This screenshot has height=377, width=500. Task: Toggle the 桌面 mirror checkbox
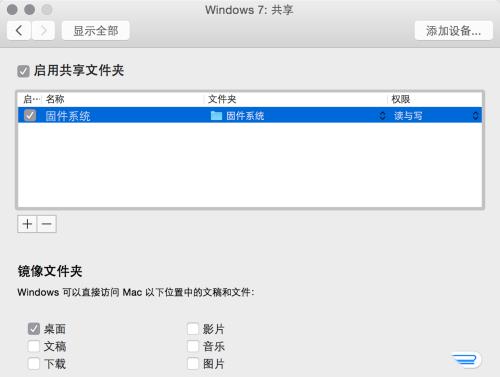(x=34, y=329)
